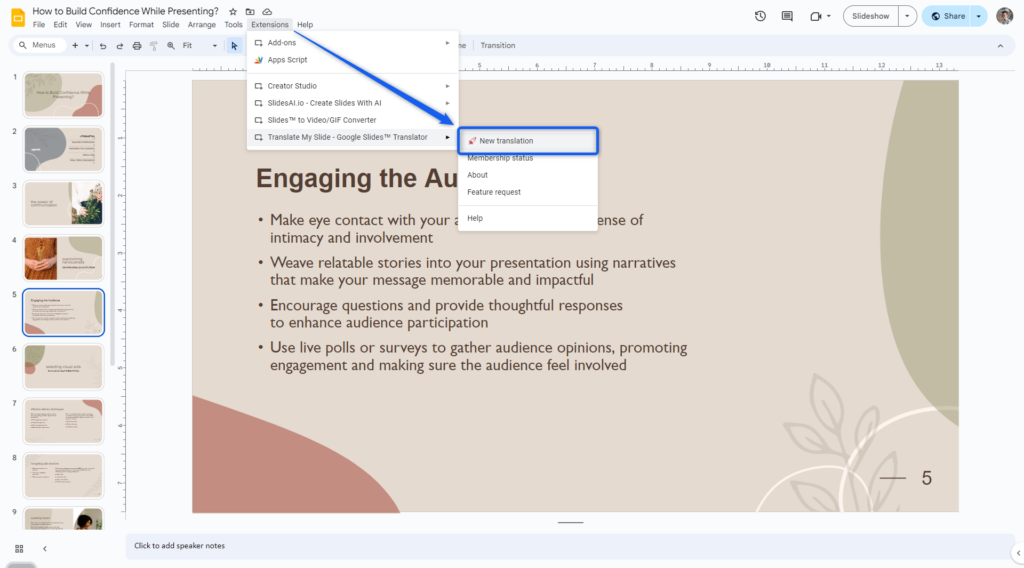Open grid view of slides
The height and width of the screenshot is (568, 1024).
pos(19,548)
